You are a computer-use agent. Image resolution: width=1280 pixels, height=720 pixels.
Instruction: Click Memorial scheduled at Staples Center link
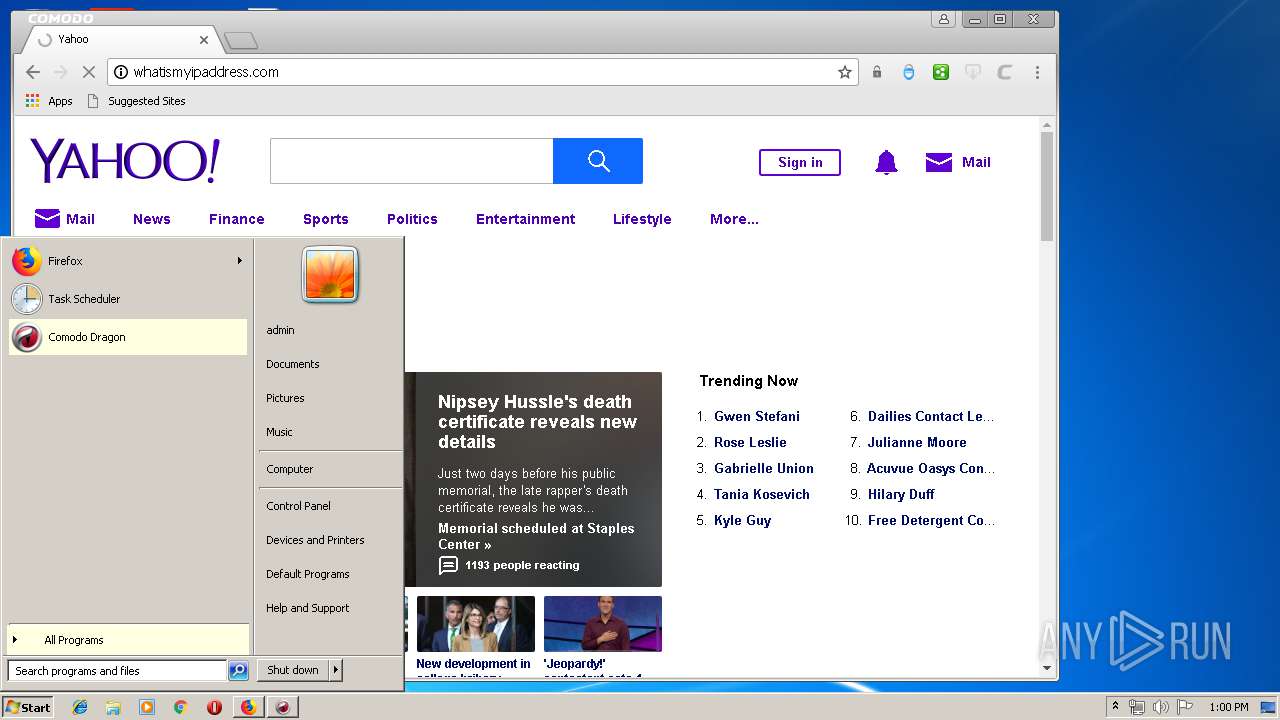click(536, 536)
